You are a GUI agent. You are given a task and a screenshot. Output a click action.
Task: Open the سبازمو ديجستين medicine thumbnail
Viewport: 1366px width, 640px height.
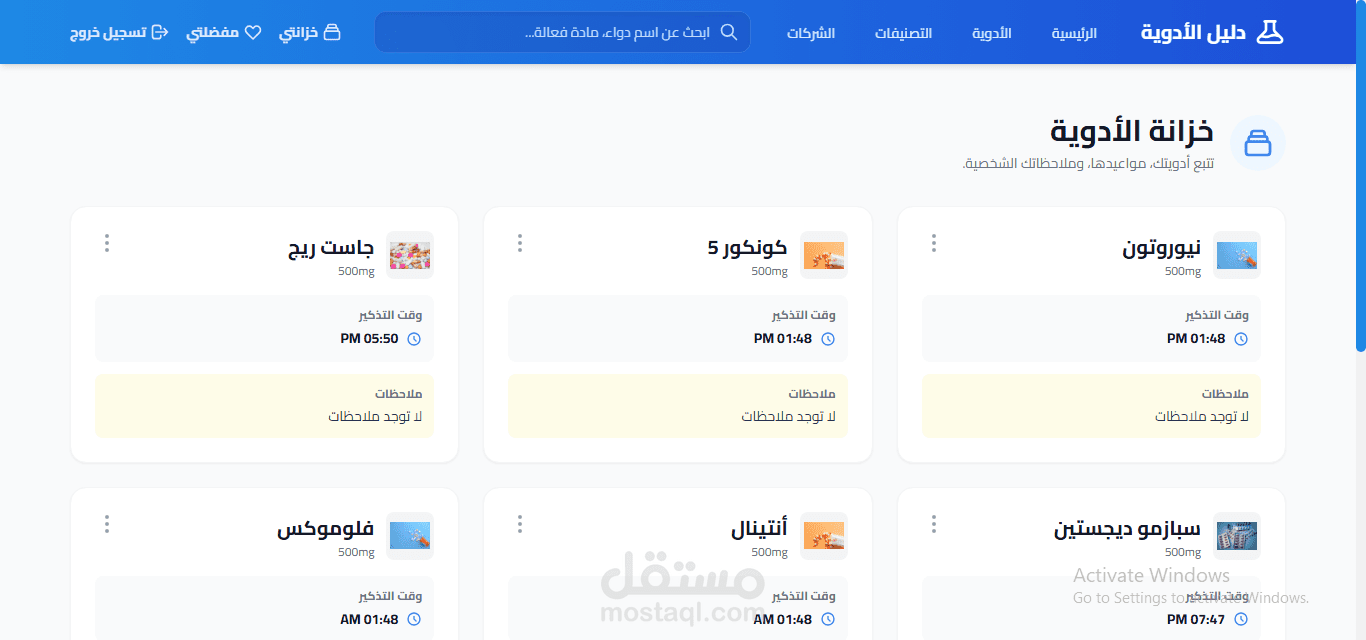(x=1237, y=536)
